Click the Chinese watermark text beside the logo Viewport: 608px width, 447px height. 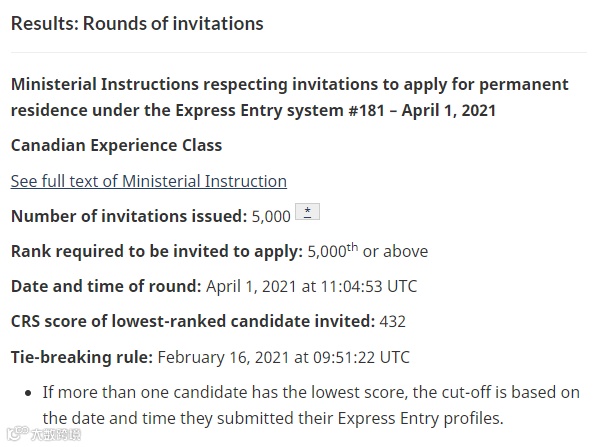(54, 434)
